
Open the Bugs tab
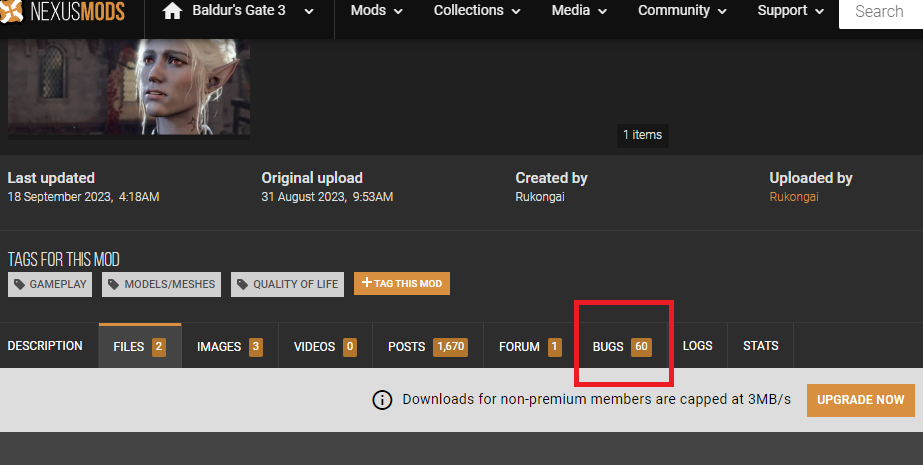(621, 347)
